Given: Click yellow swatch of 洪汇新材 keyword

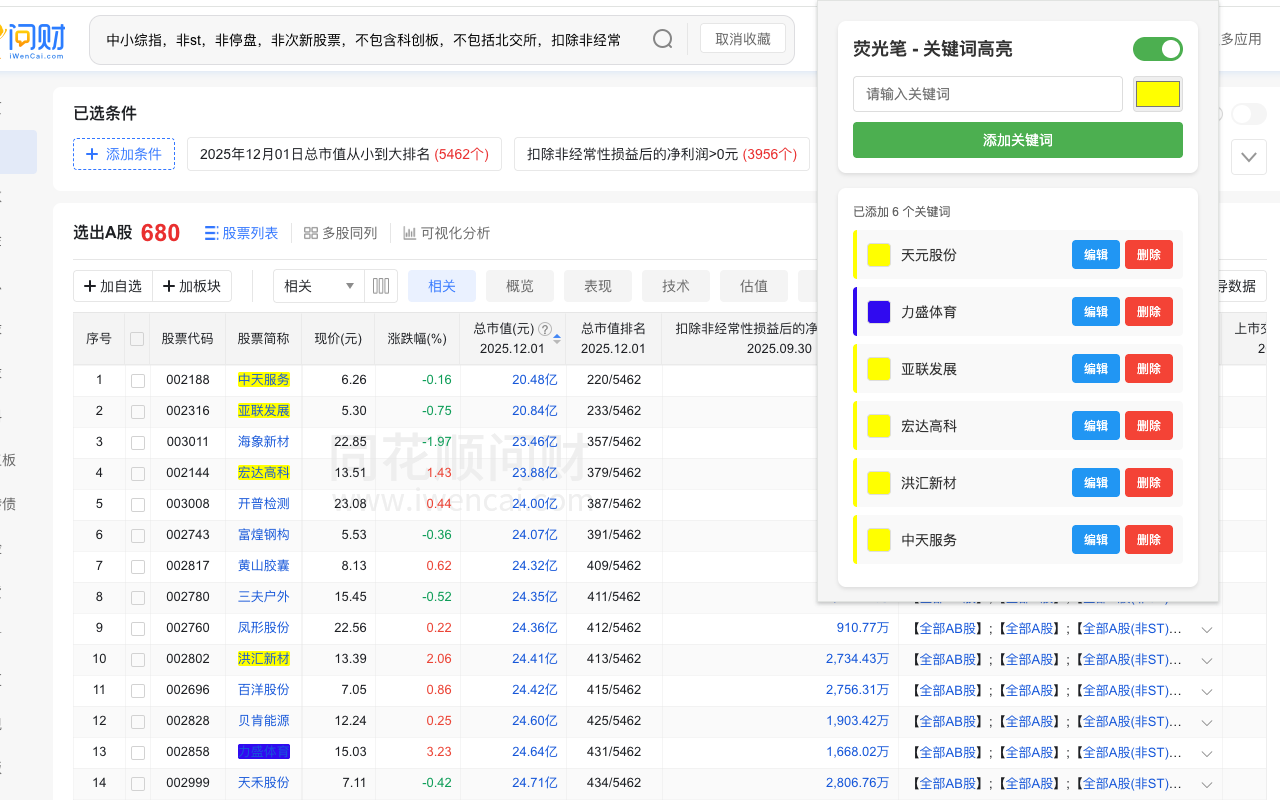Looking at the screenshot, I should click(879, 483).
